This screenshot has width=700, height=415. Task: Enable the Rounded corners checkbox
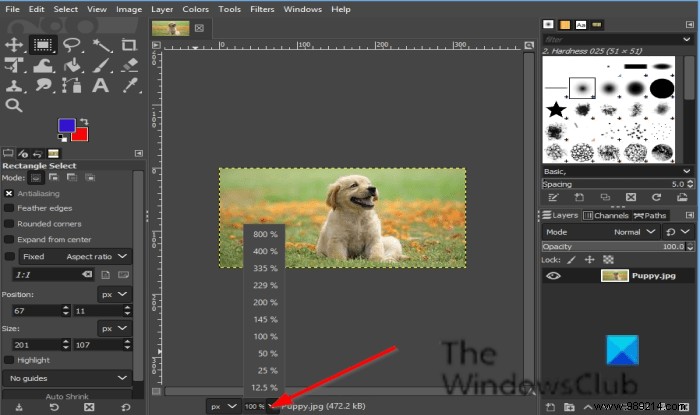tap(9, 224)
